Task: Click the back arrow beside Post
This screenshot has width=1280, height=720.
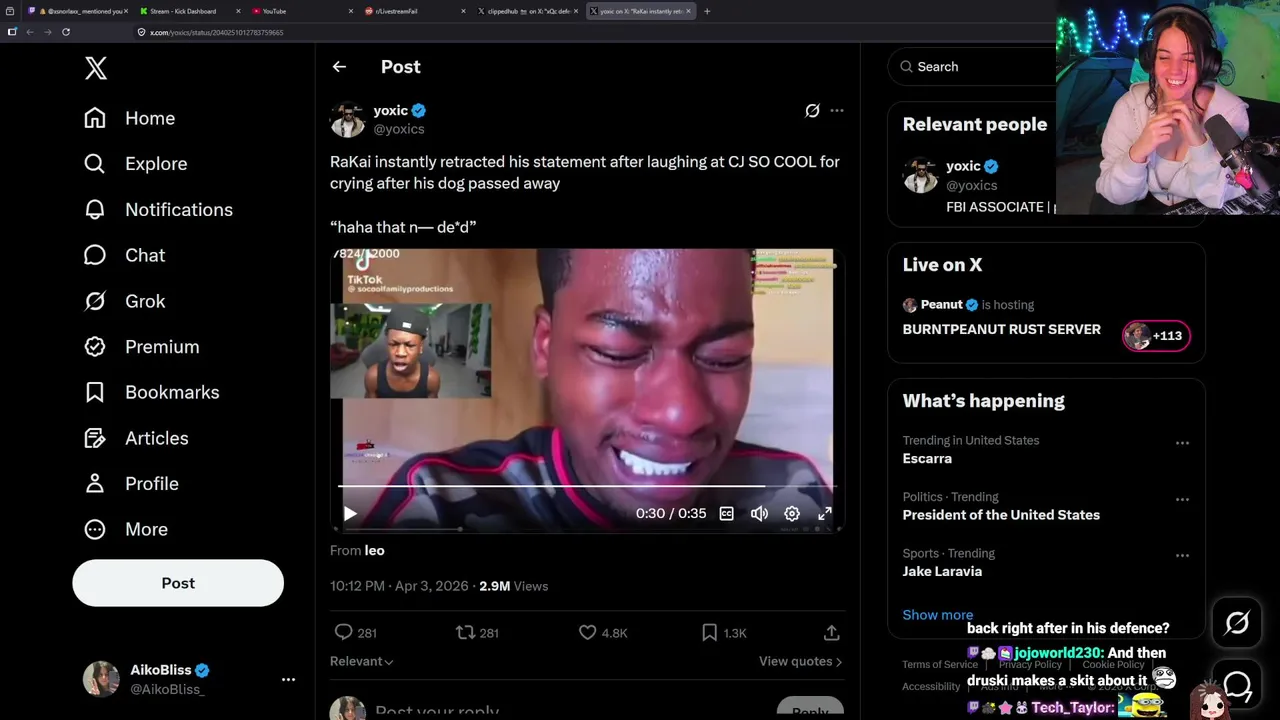Action: pos(339,67)
